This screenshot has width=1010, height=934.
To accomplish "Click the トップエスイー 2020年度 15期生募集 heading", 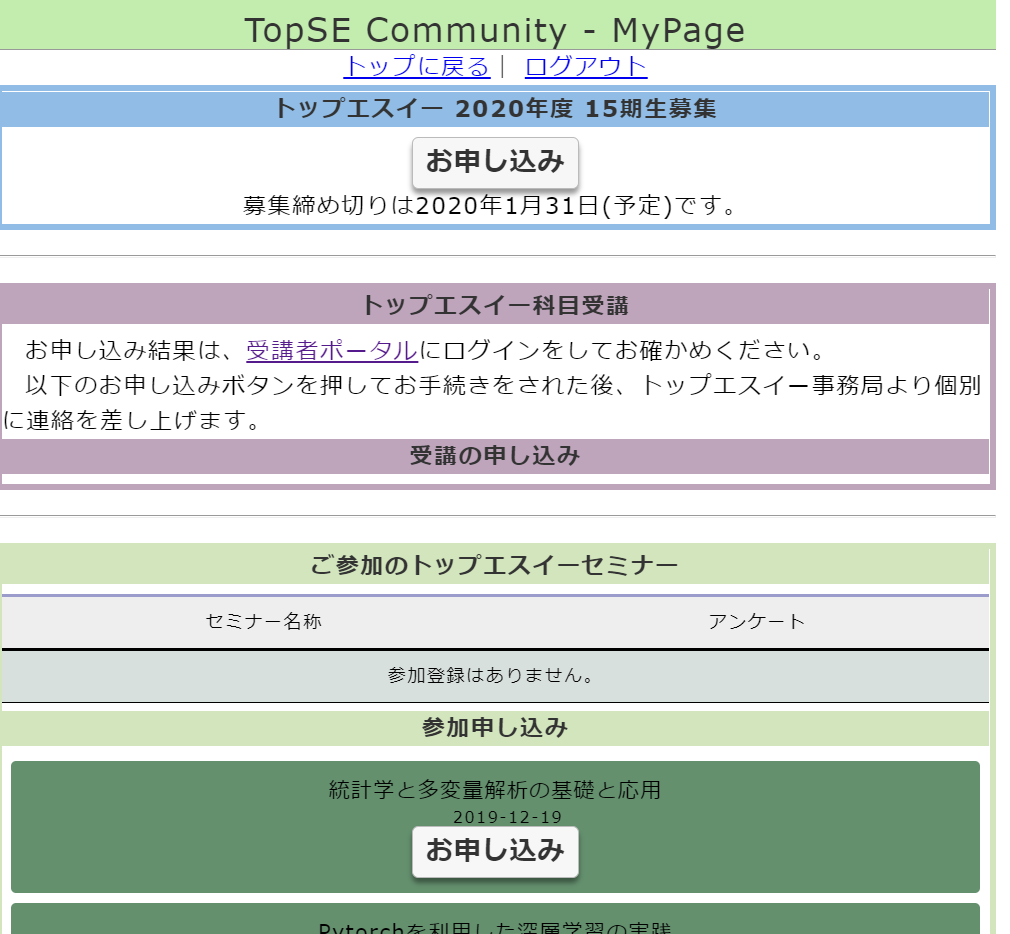I will click(x=495, y=109).
